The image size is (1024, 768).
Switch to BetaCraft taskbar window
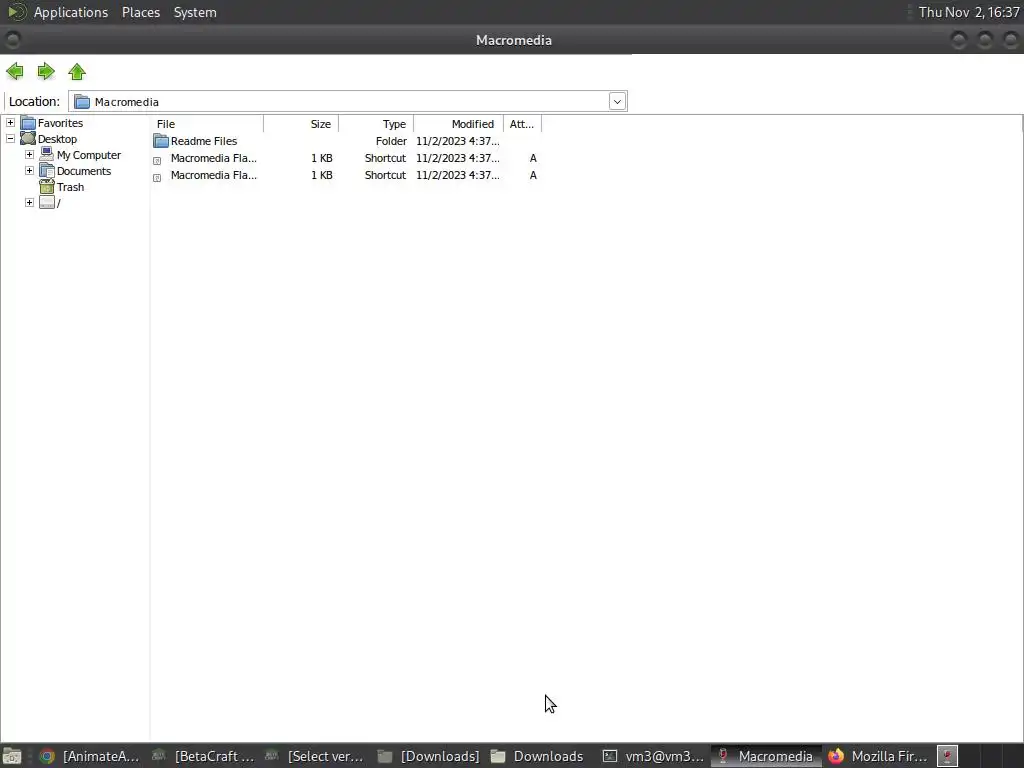point(204,756)
